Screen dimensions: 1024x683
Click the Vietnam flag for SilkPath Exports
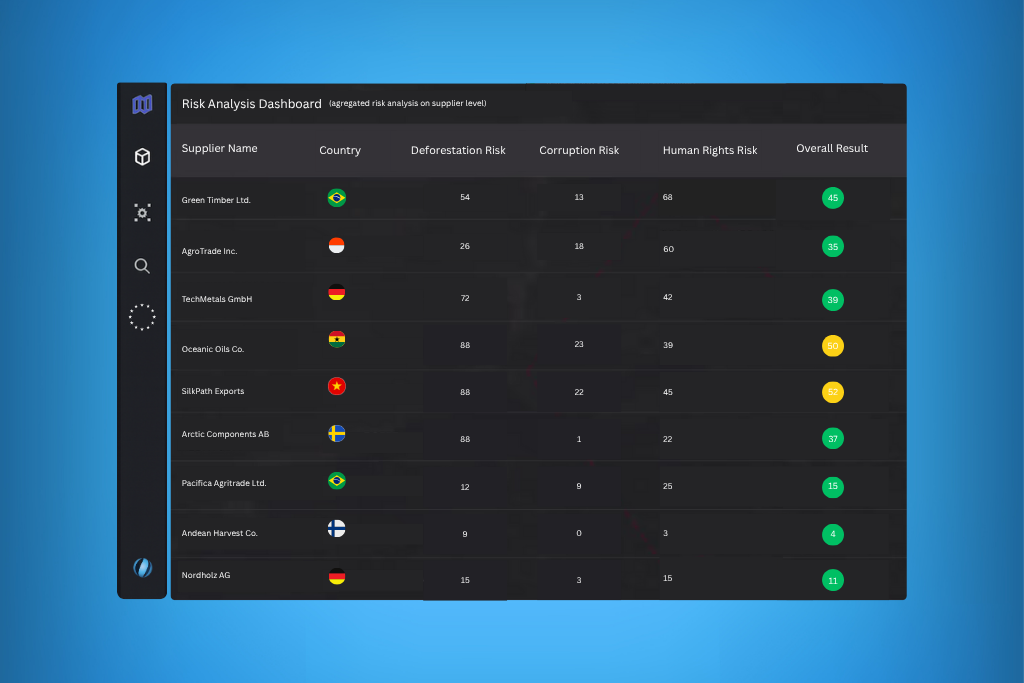click(x=337, y=386)
